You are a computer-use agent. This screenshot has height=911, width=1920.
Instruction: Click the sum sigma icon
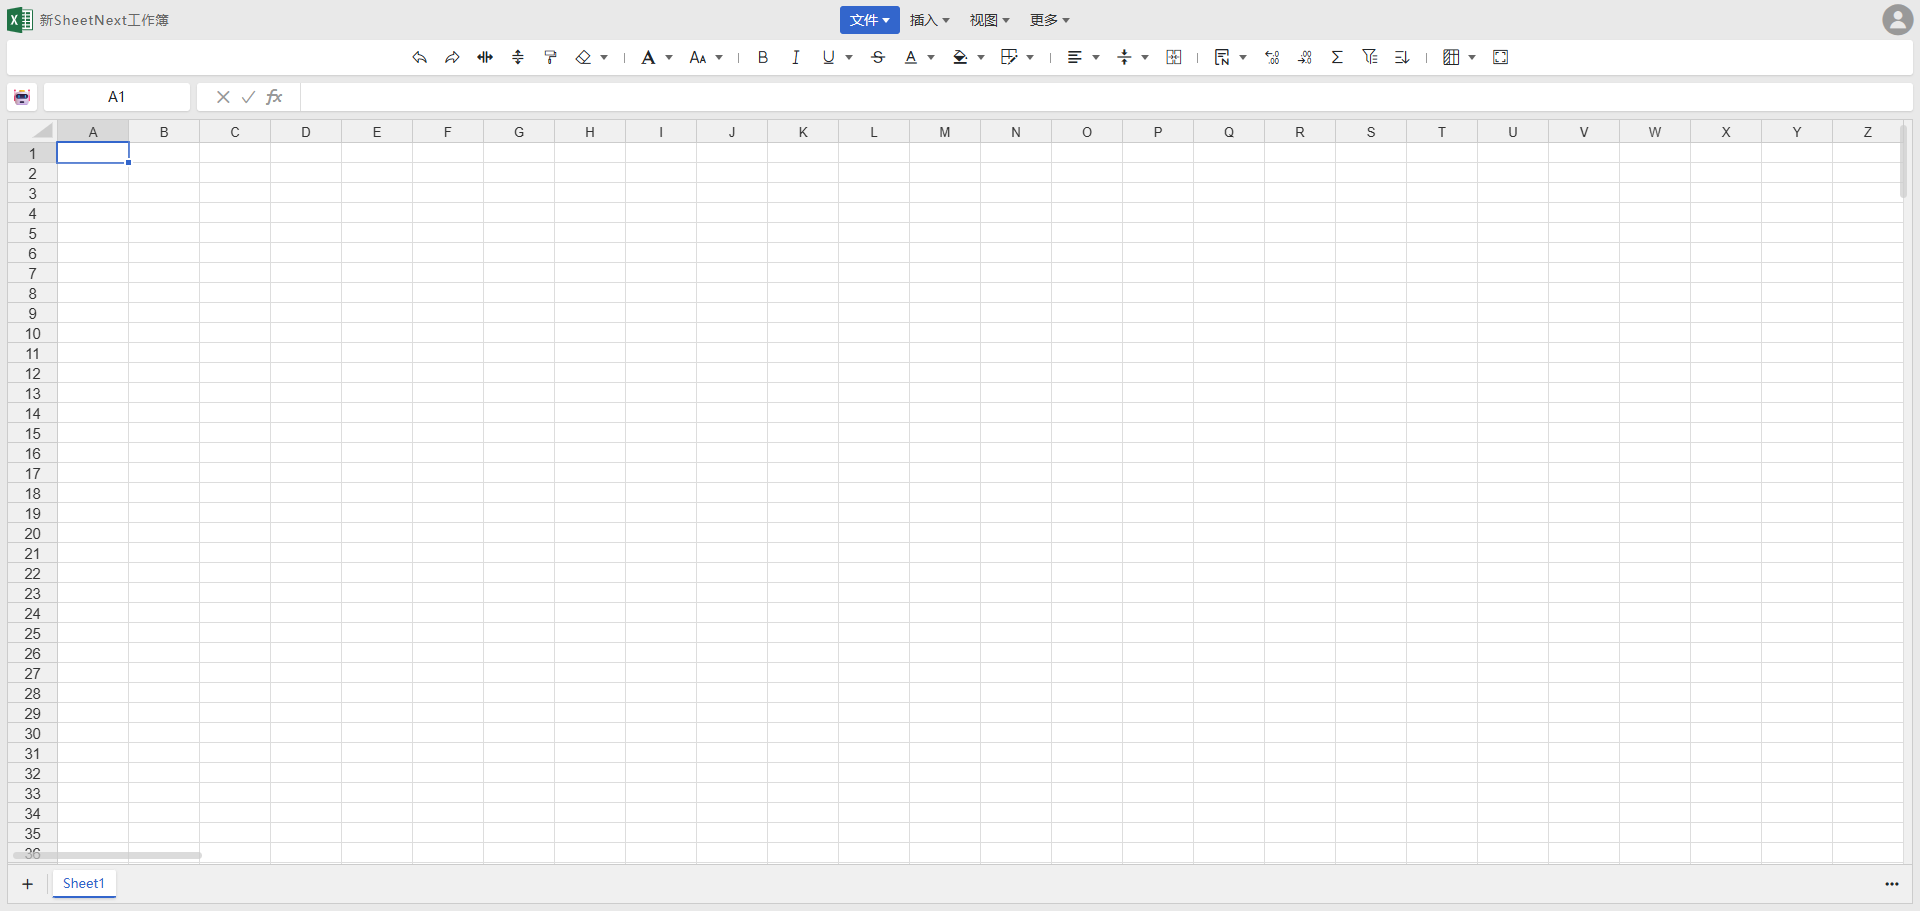click(x=1337, y=58)
